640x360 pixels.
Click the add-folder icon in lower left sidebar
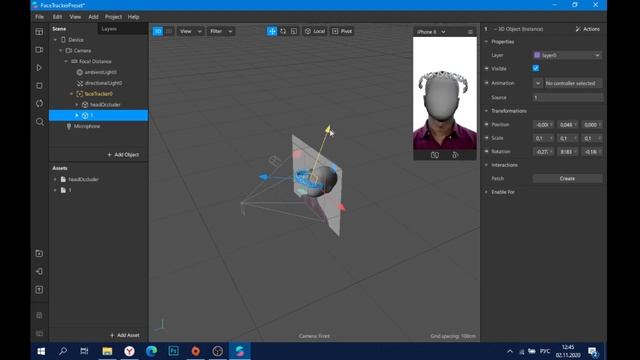39,253
